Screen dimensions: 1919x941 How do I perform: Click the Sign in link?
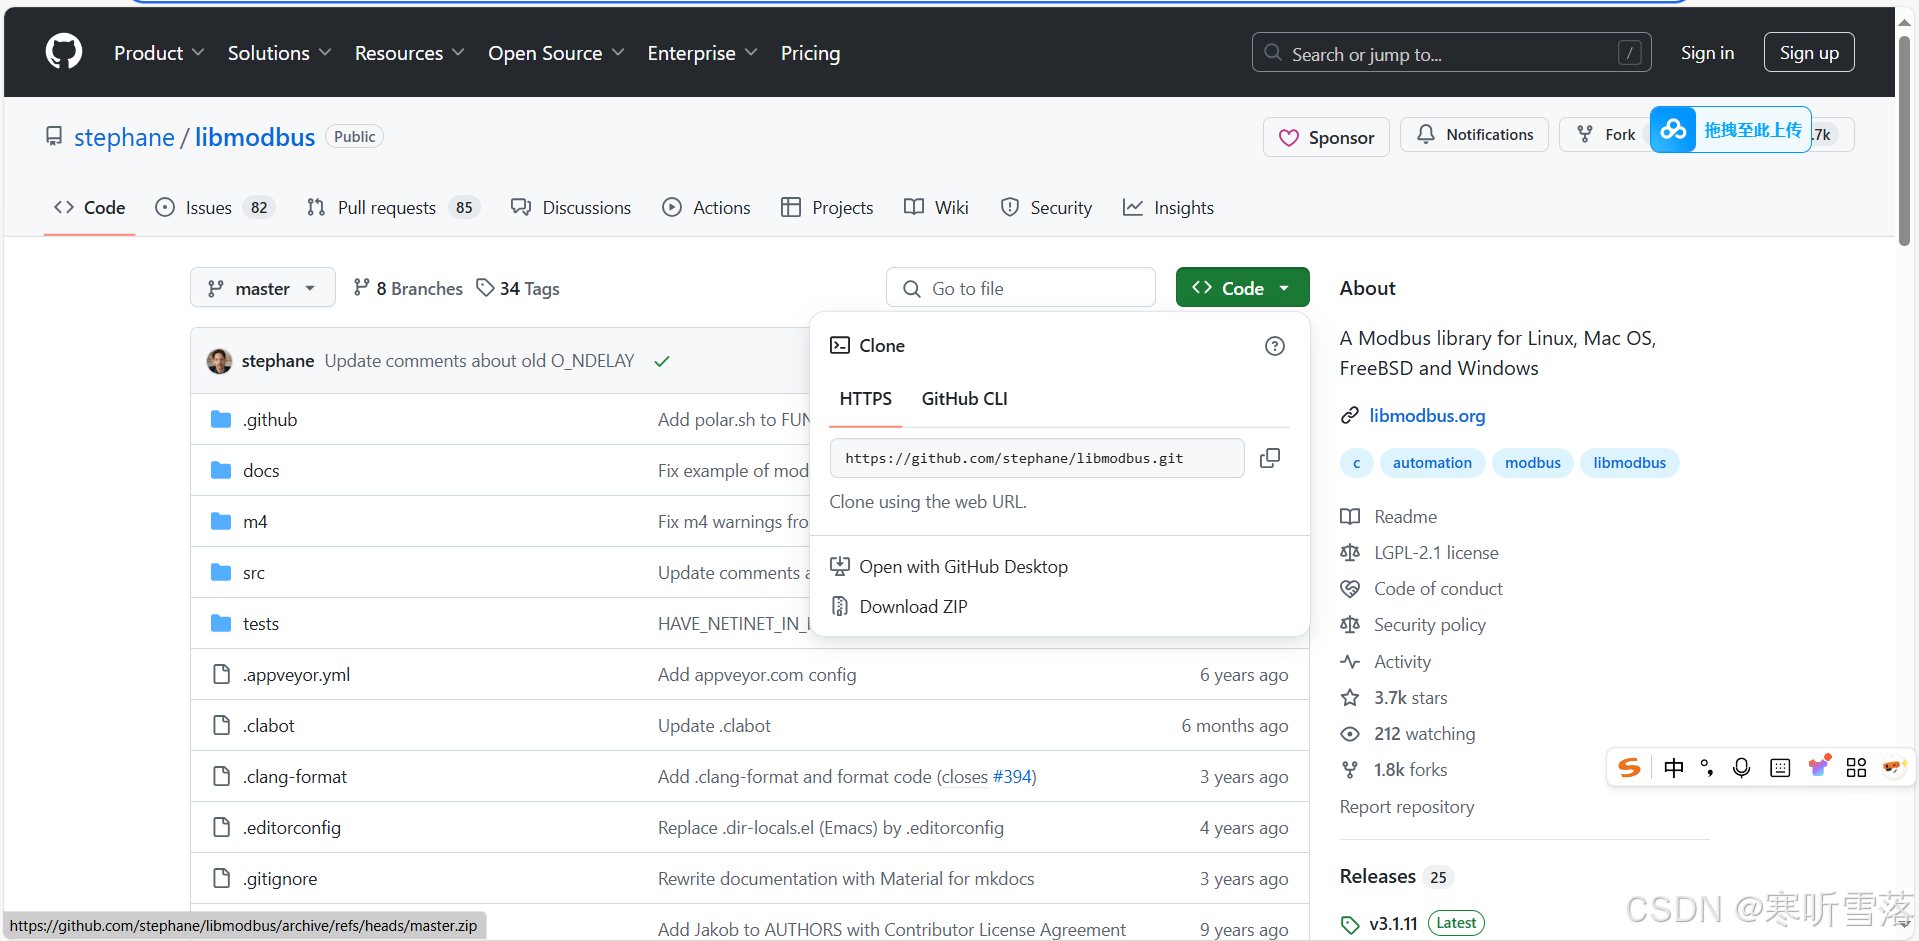1707,53
